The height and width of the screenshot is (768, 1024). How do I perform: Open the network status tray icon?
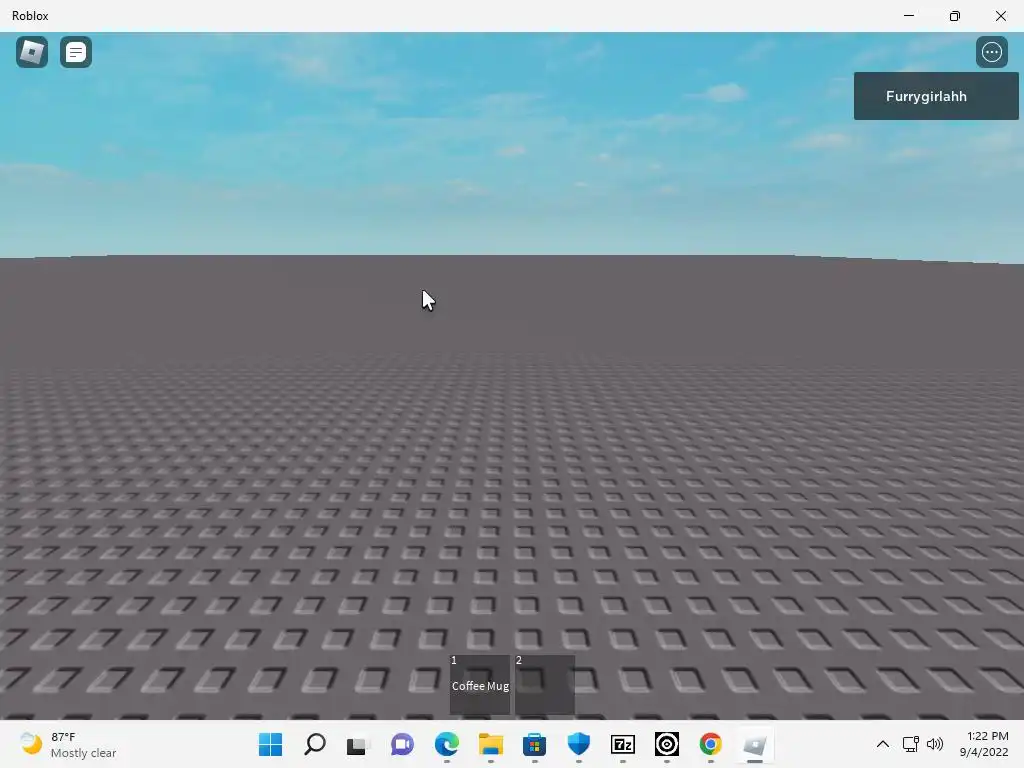tap(910, 744)
